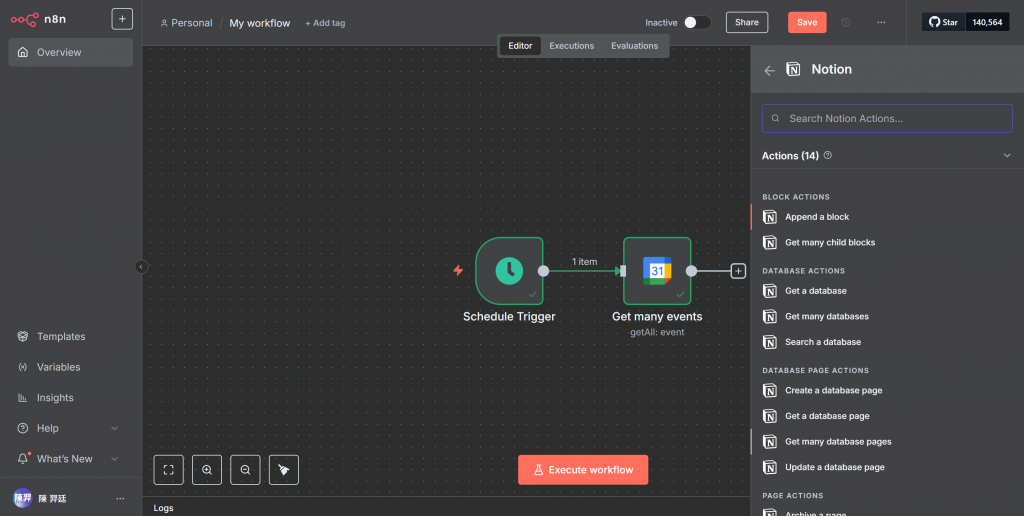The height and width of the screenshot is (516, 1024).
Task: Open the Variables page
Action: pyautogui.click(x=58, y=367)
